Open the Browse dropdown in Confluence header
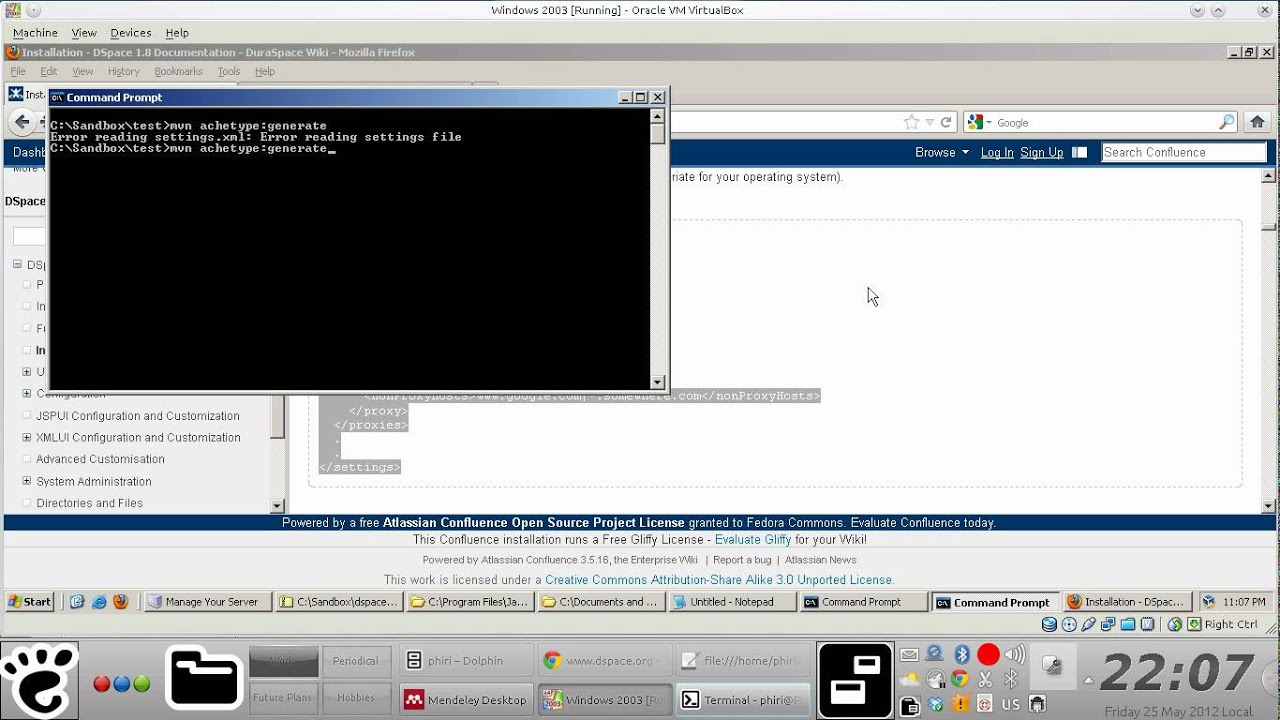Viewport: 1280px width, 720px height. click(x=942, y=152)
